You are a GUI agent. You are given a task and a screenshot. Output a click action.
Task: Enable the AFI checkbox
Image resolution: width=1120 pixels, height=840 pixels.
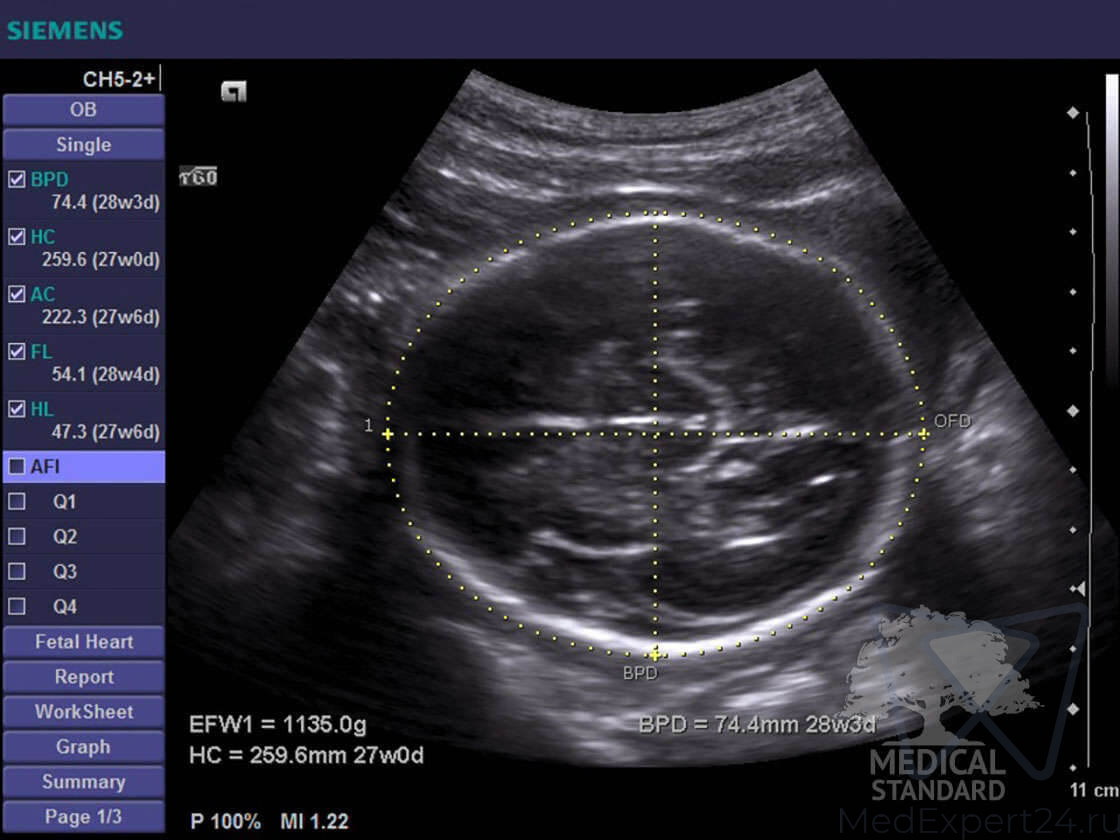point(16,466)
